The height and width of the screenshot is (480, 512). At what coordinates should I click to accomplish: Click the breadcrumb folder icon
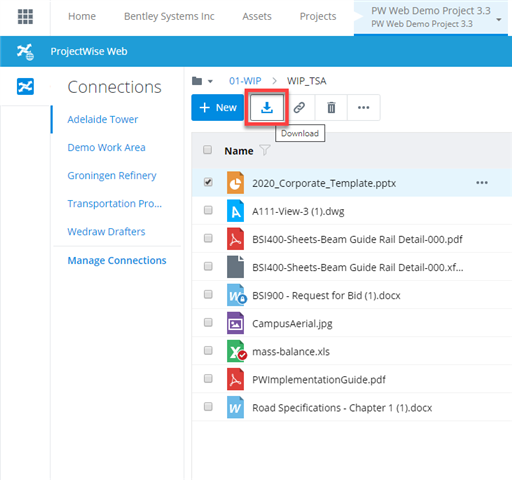click(x=197, y=81)
